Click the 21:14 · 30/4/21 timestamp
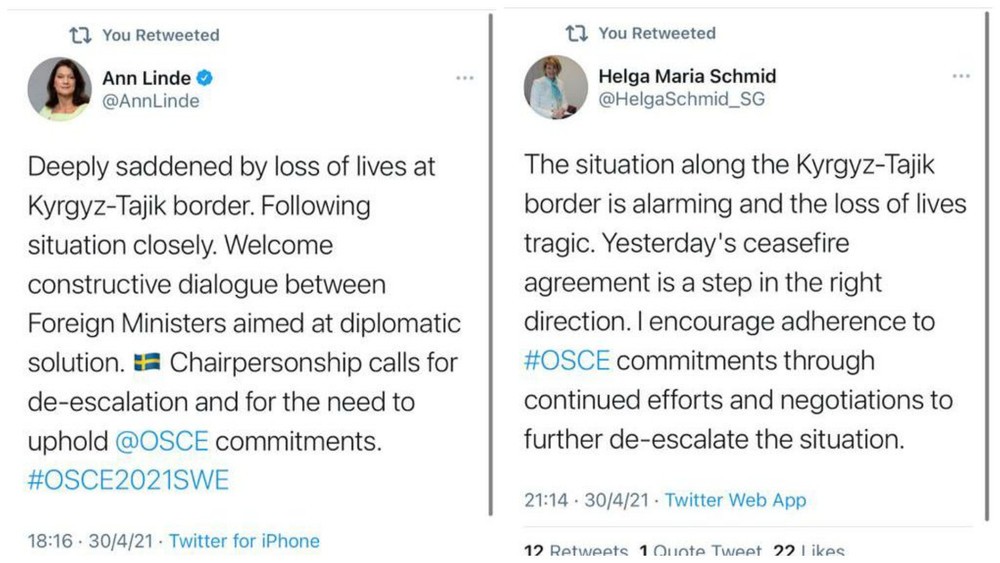This screenshot has width=1000, height=563. pos(588,500)
